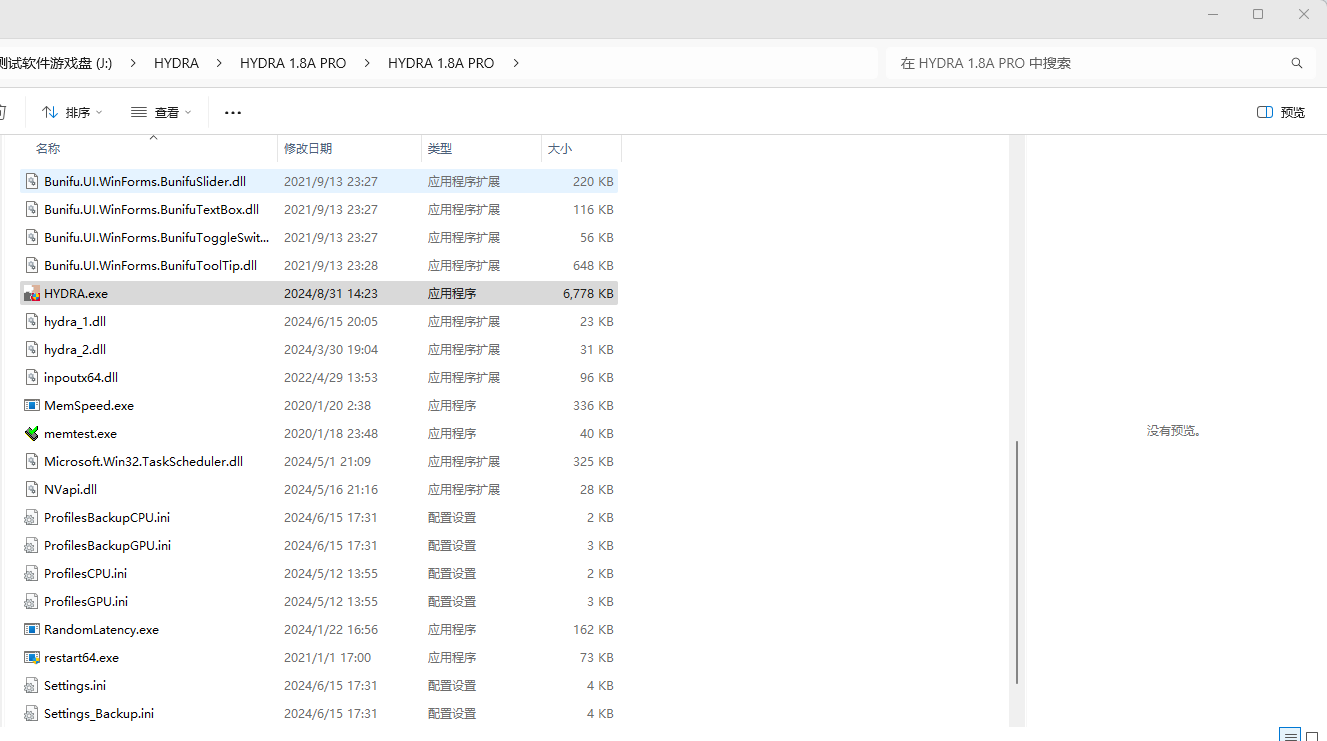Select the ProfilesGPU.ini config icon
1327x741 pixels.
32,602
